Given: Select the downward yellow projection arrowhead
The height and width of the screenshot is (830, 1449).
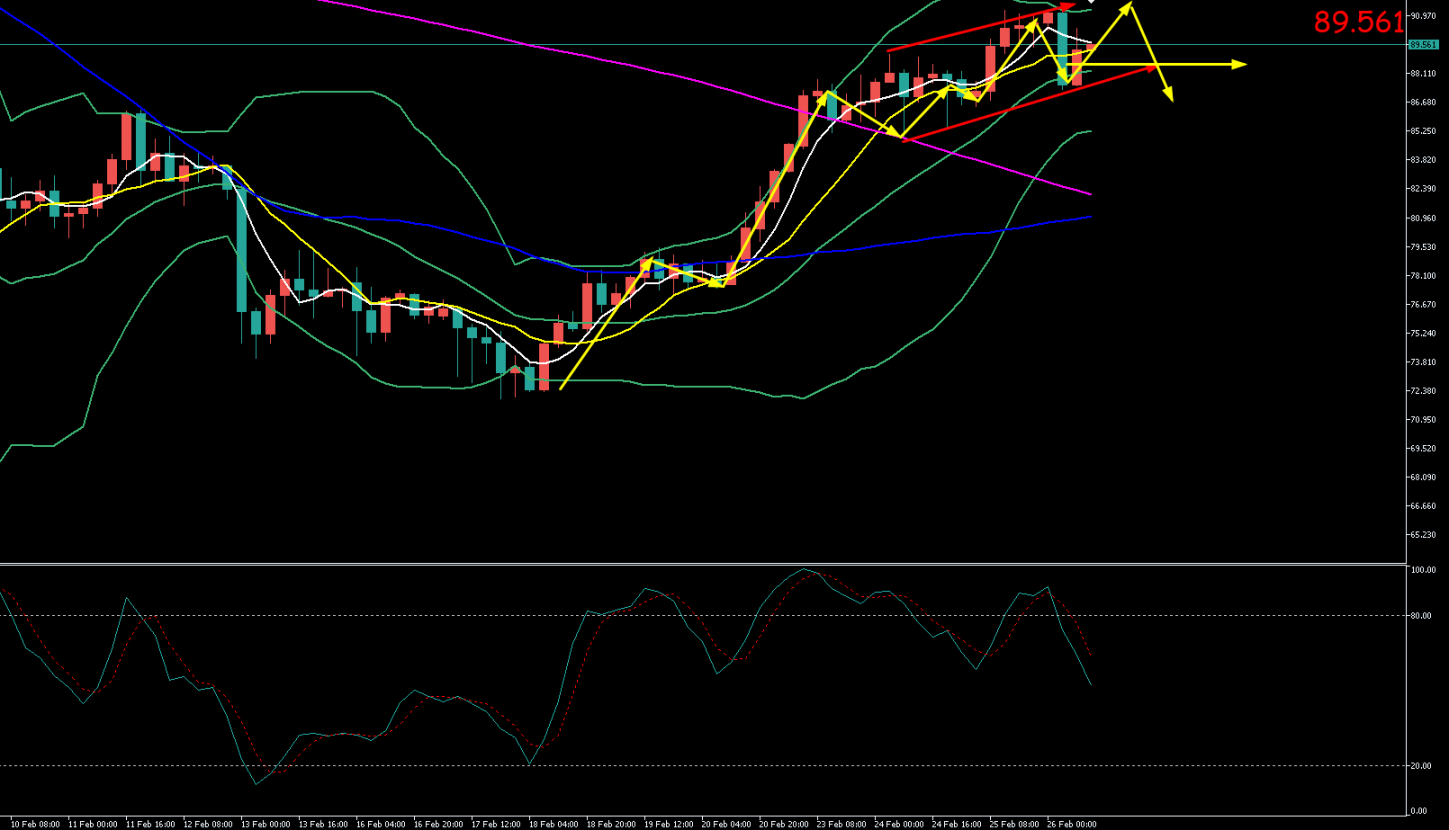Looking at the screenshot, I should 1168,96.
